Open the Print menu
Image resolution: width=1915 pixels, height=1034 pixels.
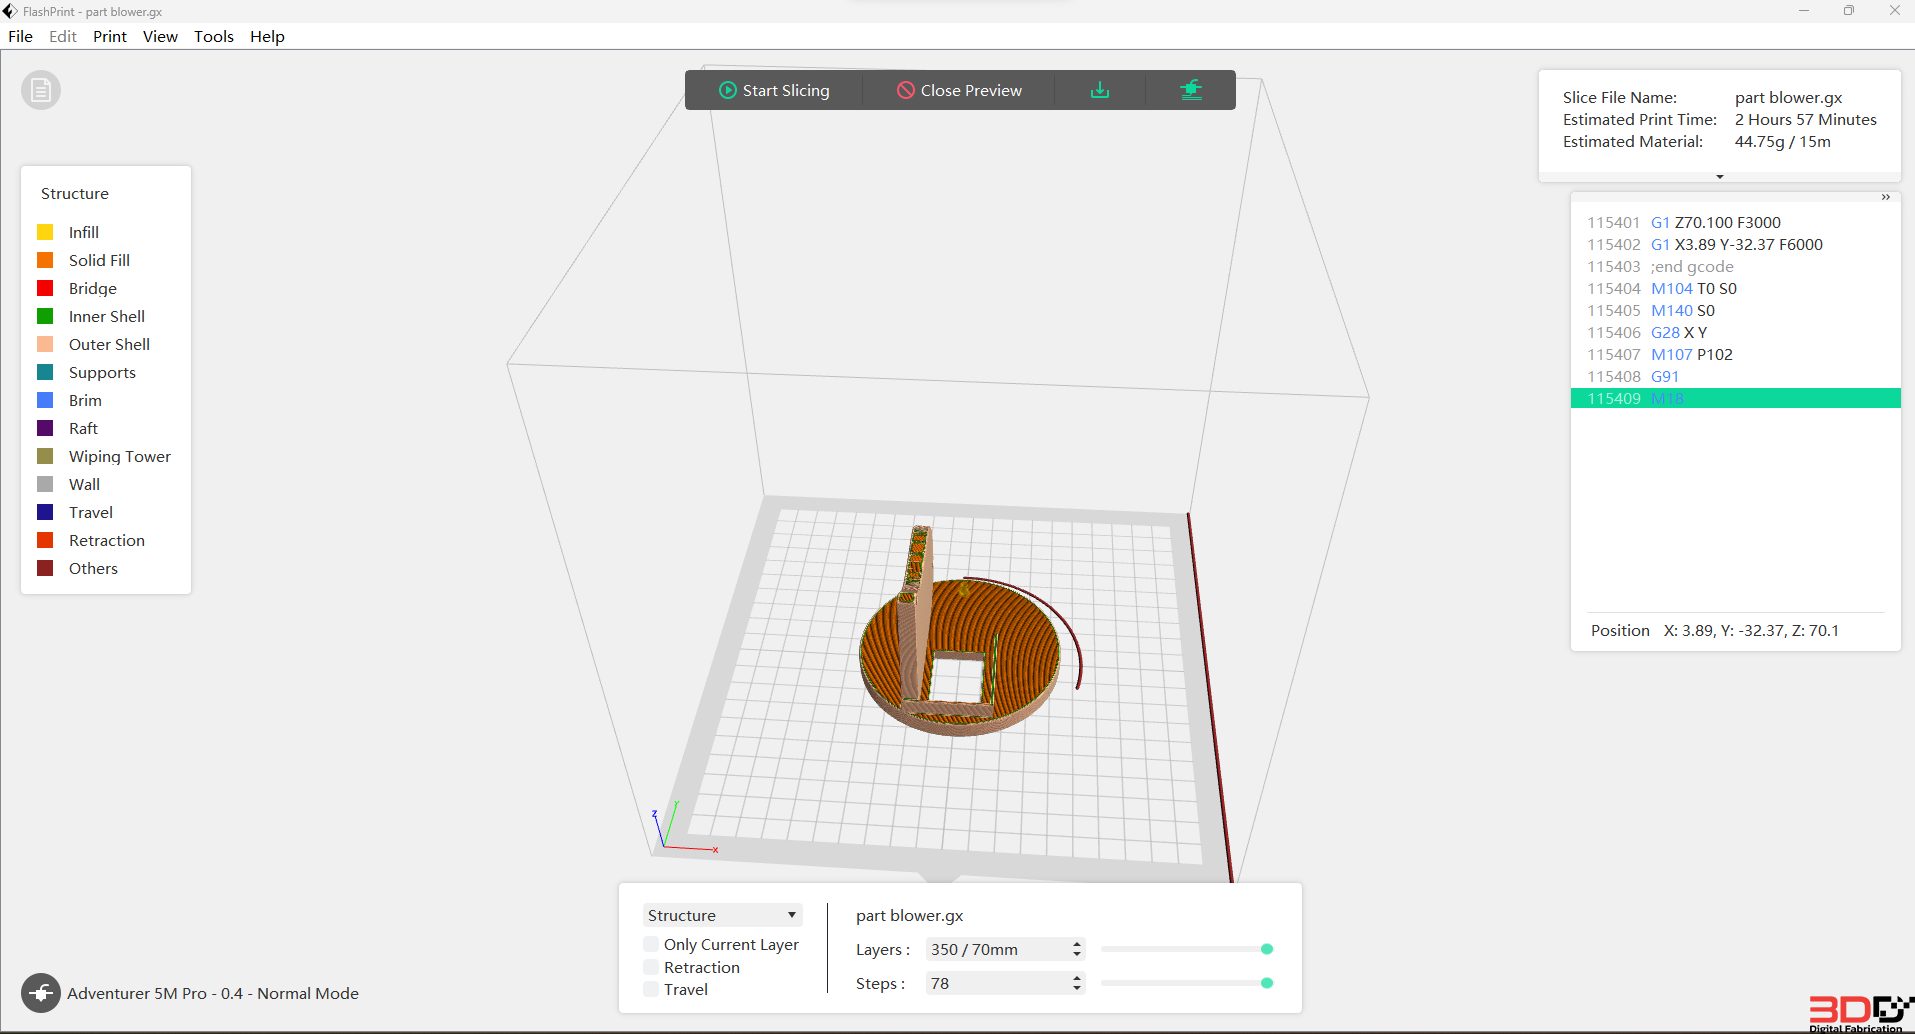click(x=109, y=36)
